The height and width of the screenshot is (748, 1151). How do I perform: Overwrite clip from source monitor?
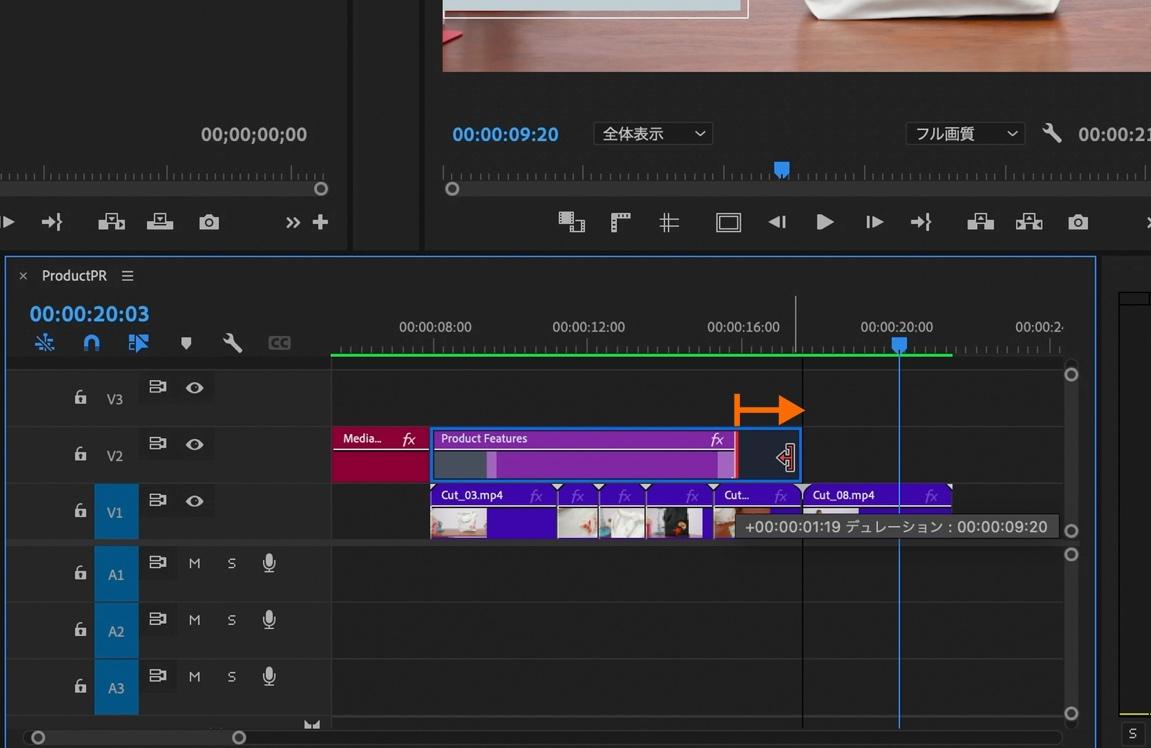160,222
